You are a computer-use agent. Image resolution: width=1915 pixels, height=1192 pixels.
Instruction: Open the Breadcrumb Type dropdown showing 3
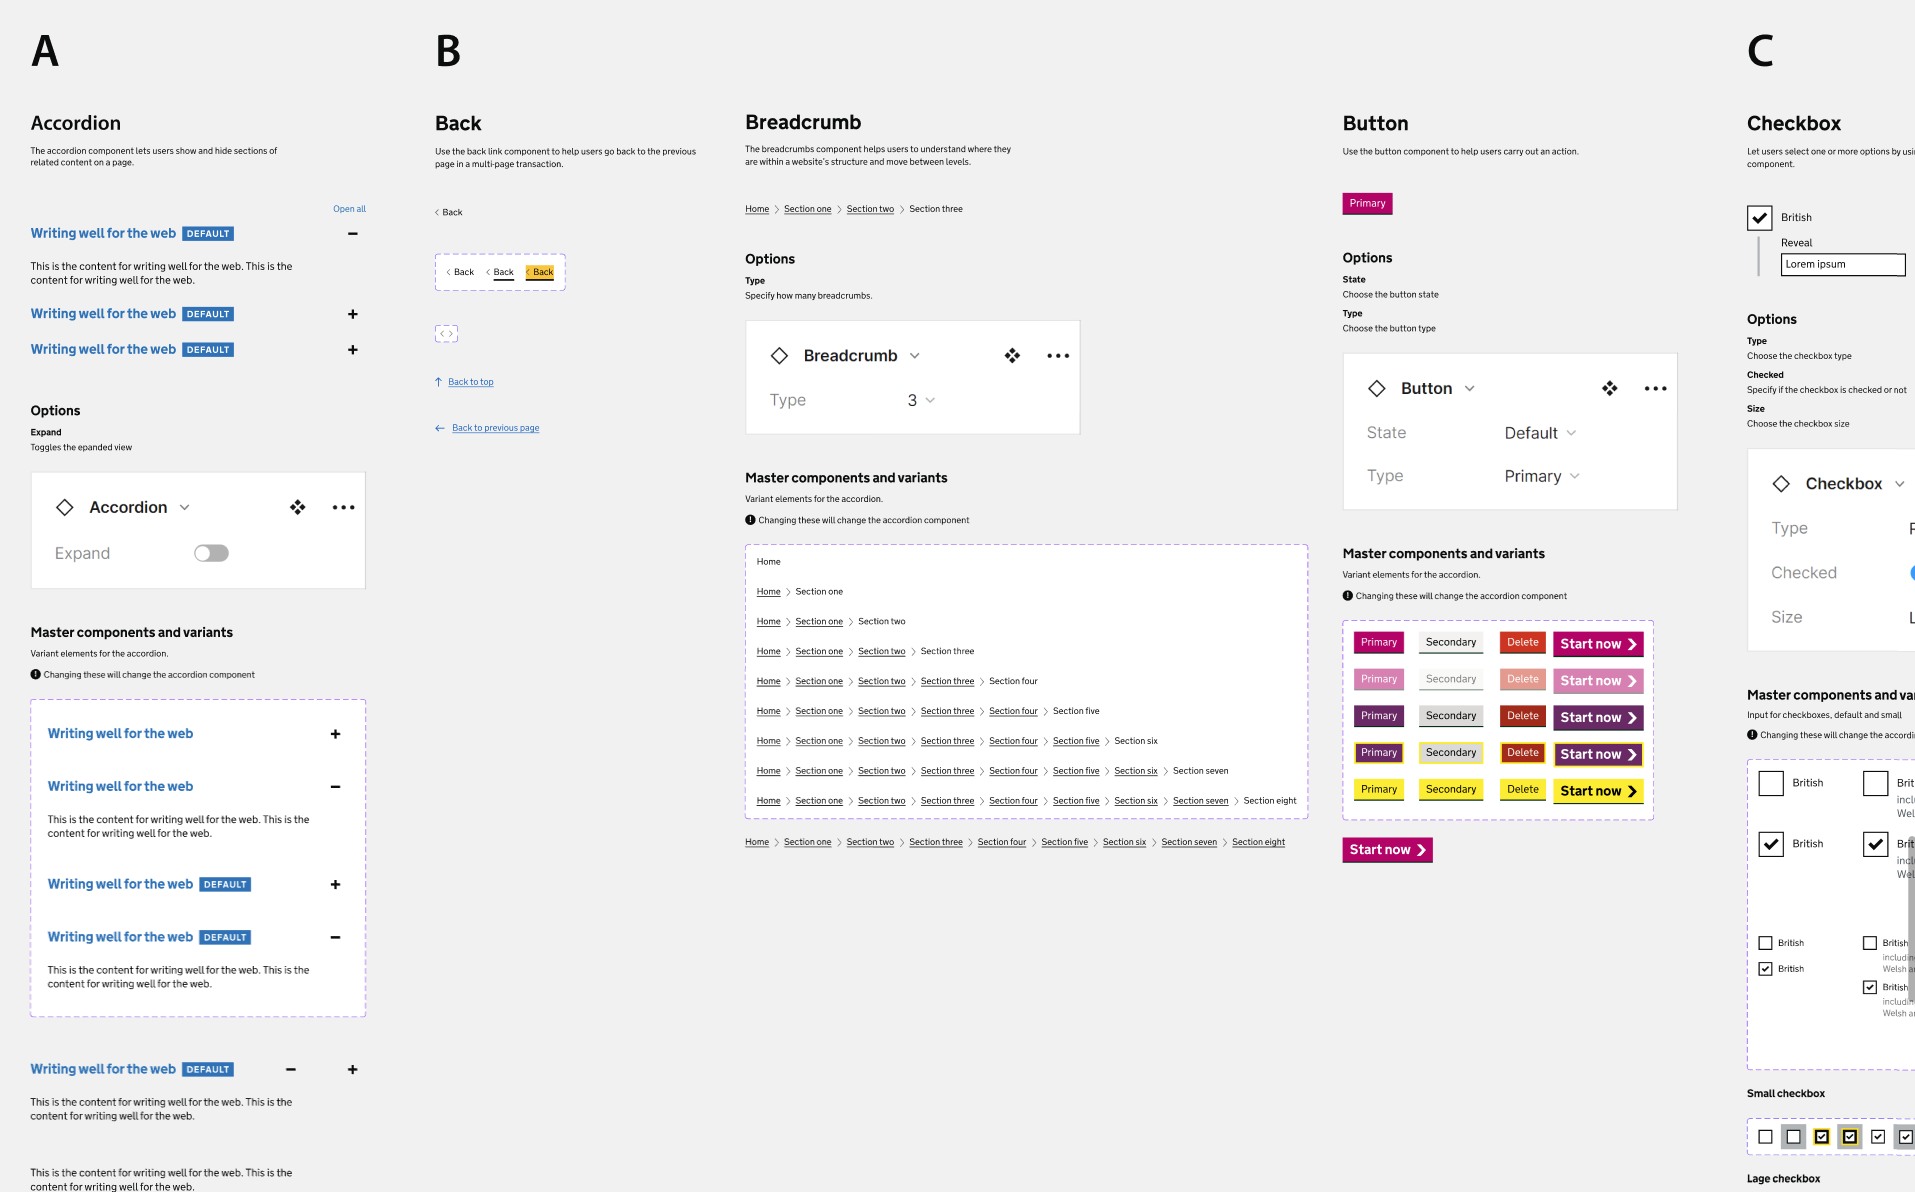pyautogui.click(x=920, y=401)
